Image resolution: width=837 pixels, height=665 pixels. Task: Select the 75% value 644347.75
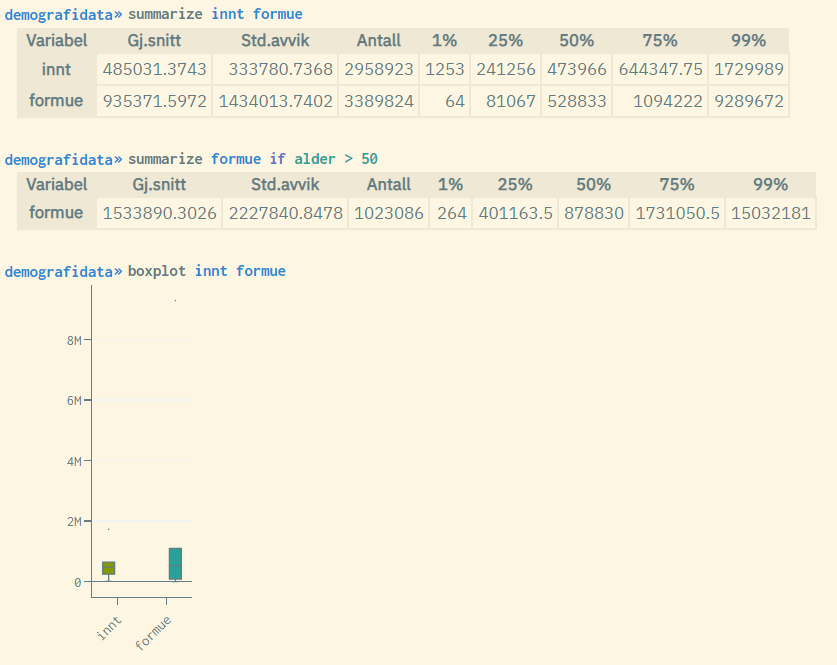(x=660, y=70)
